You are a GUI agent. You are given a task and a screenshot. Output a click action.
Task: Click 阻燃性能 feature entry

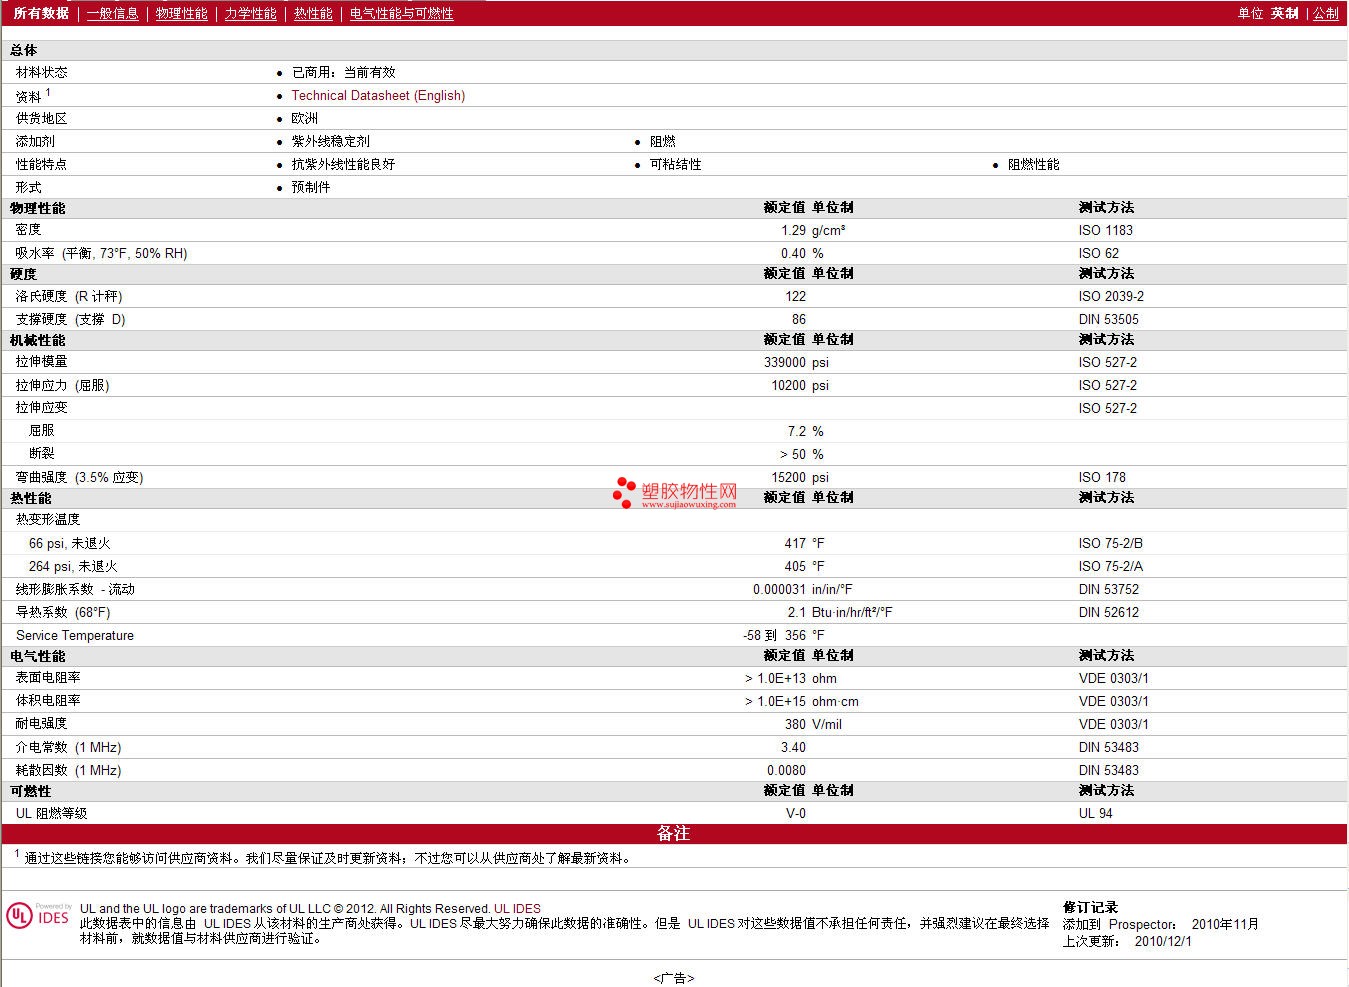(x=1033, y=164)
